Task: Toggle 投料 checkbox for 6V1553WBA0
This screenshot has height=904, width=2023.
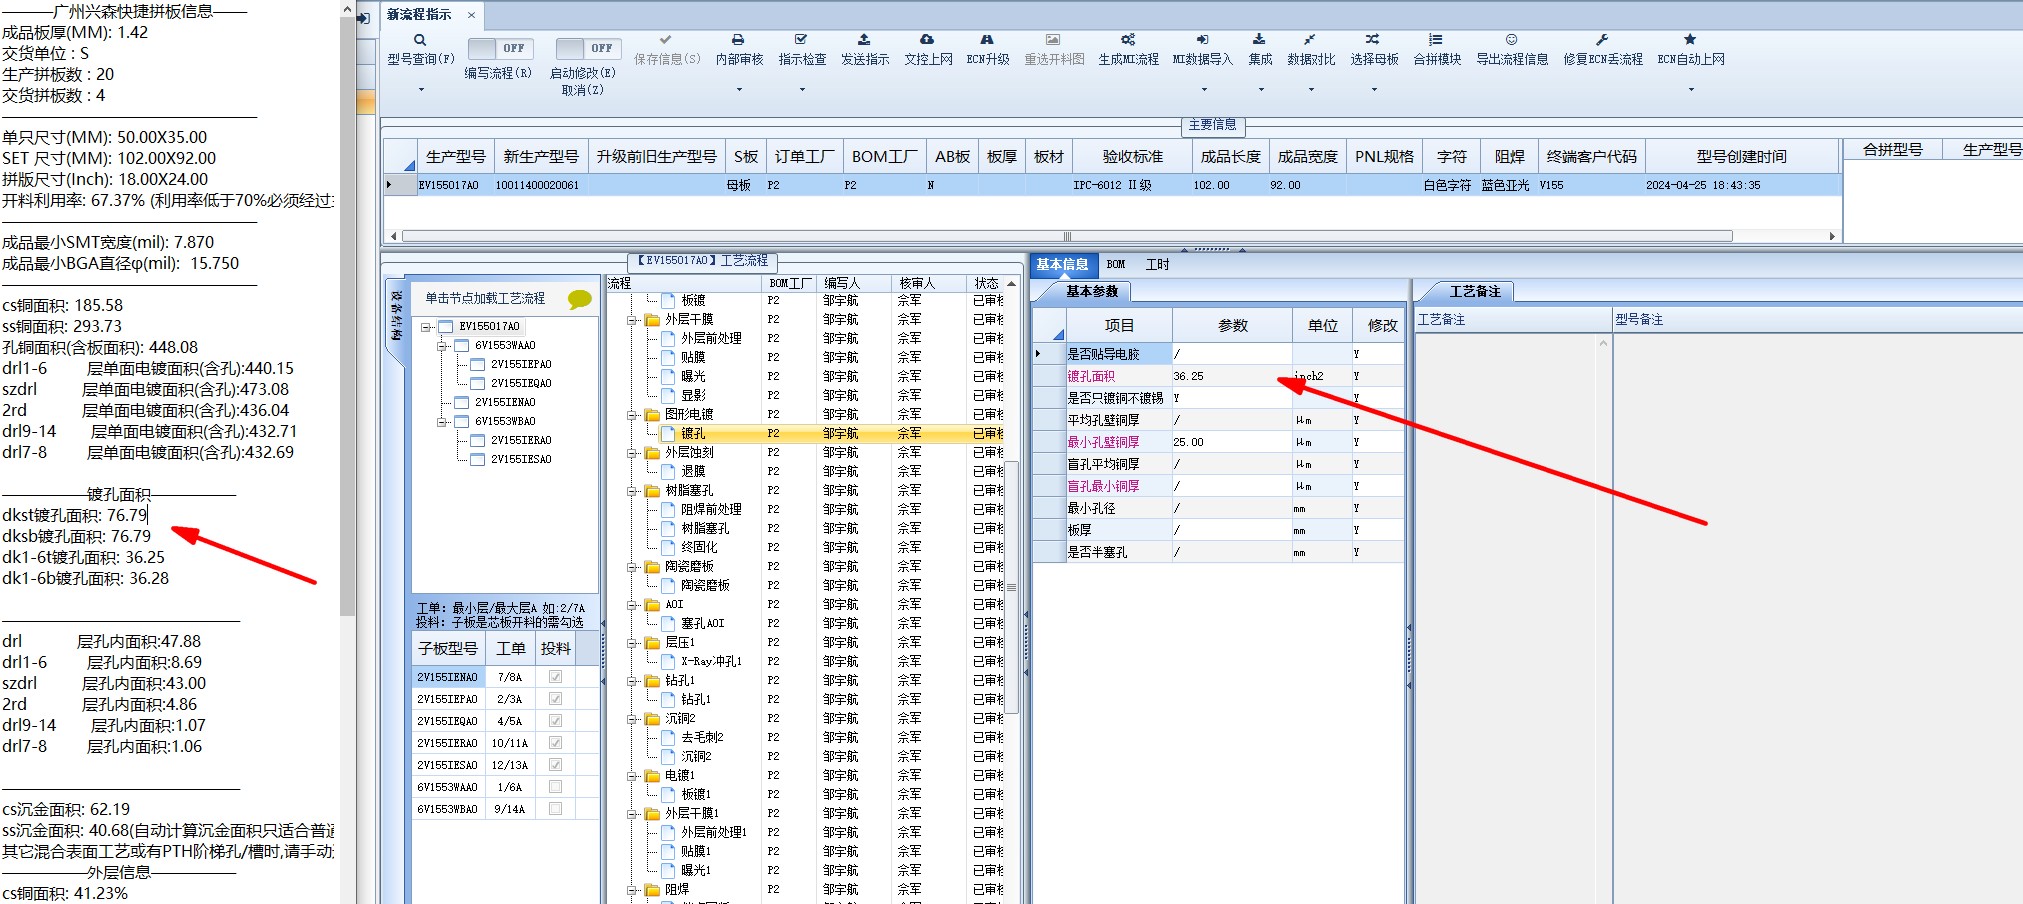Action: point(556,809)
